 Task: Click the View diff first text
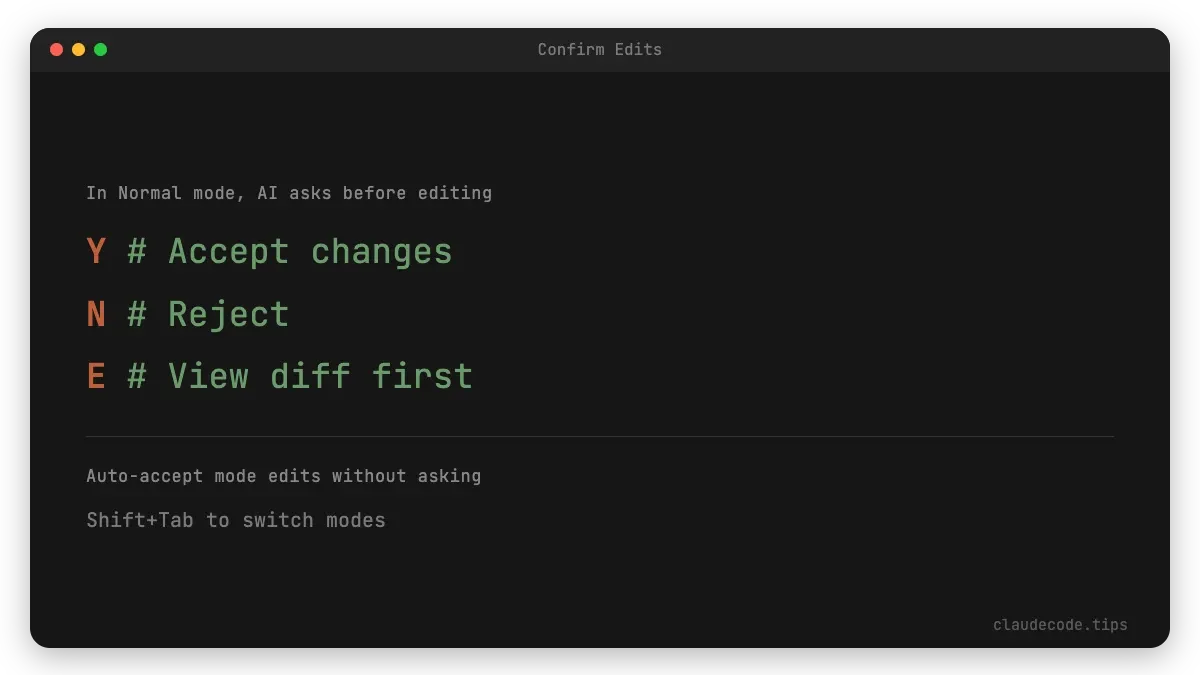[320, 377]
